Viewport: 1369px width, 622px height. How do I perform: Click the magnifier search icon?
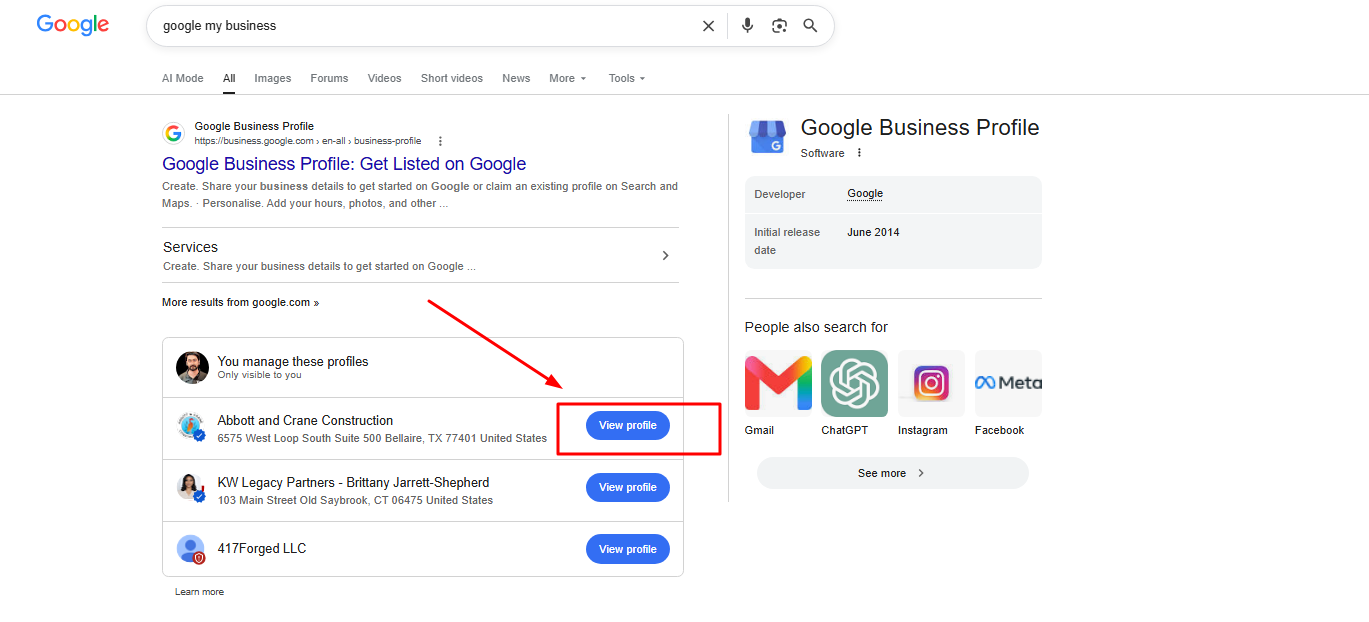(x=810, y=26)
